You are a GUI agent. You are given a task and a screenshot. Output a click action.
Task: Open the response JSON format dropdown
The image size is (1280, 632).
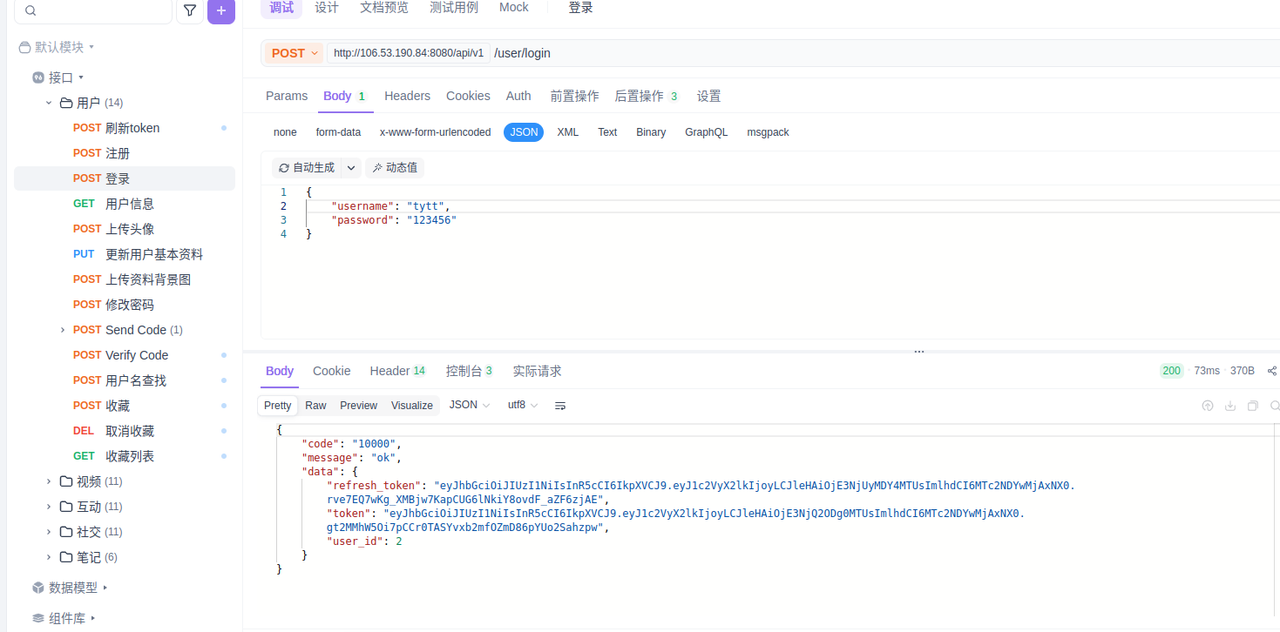coord(469,405)
